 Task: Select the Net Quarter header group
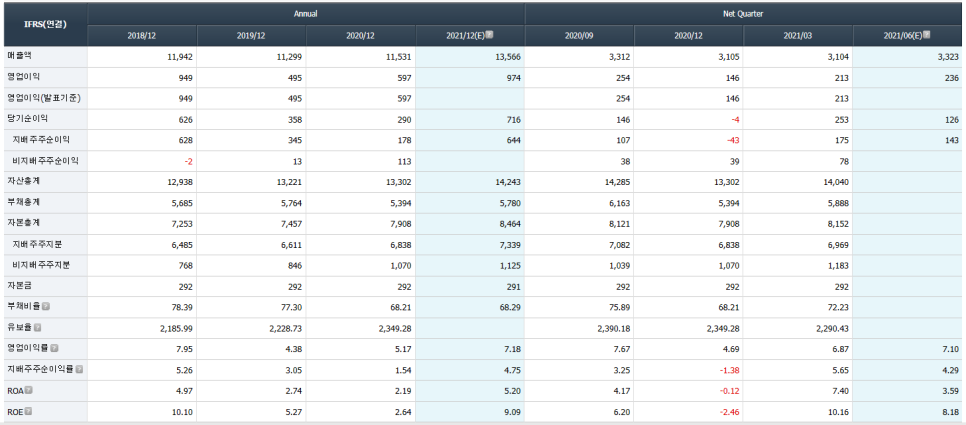(745, 14)
